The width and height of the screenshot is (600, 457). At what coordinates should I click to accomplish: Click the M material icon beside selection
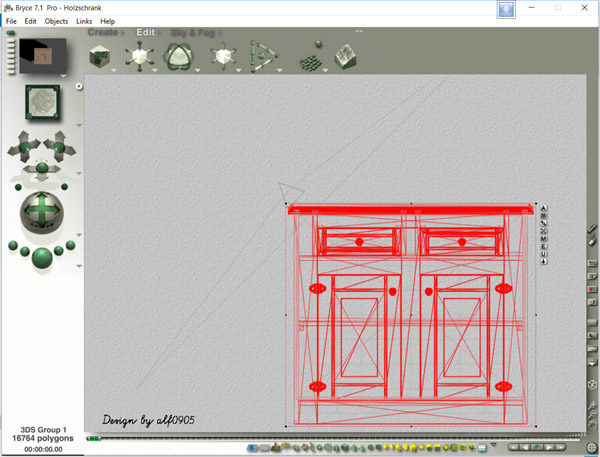(544, 239)
